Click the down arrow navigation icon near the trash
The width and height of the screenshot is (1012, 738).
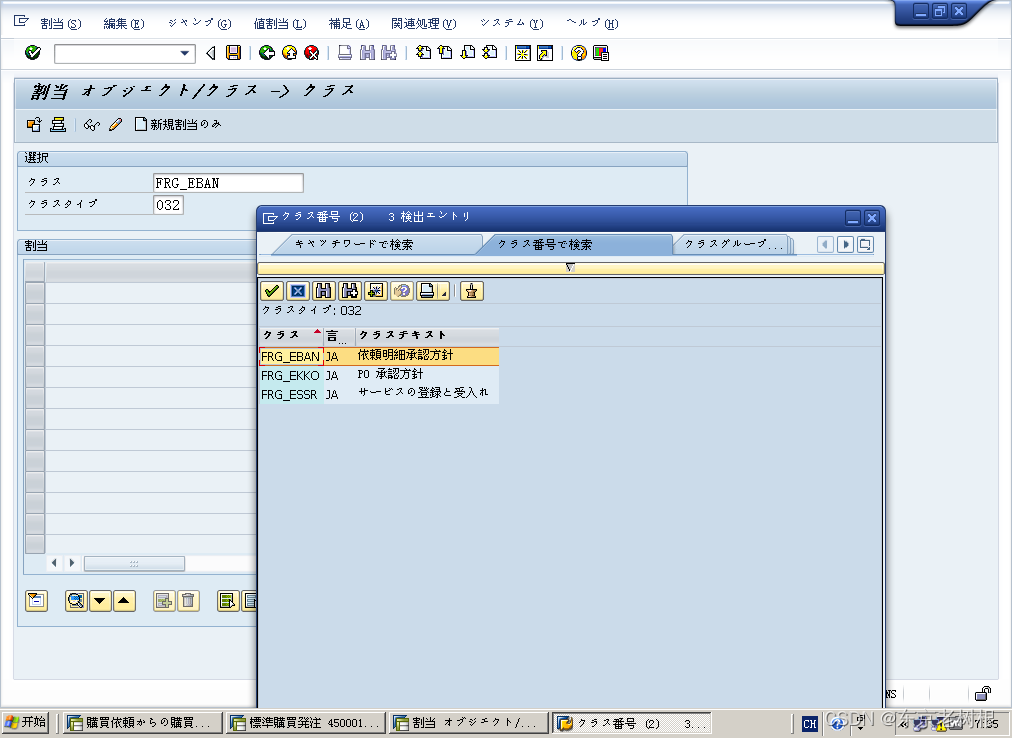pyautogui.click(x=100, y=600)
